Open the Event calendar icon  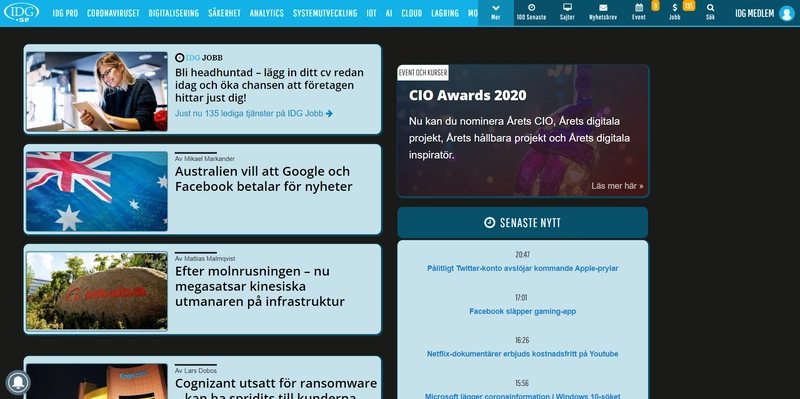click(639, 8)
